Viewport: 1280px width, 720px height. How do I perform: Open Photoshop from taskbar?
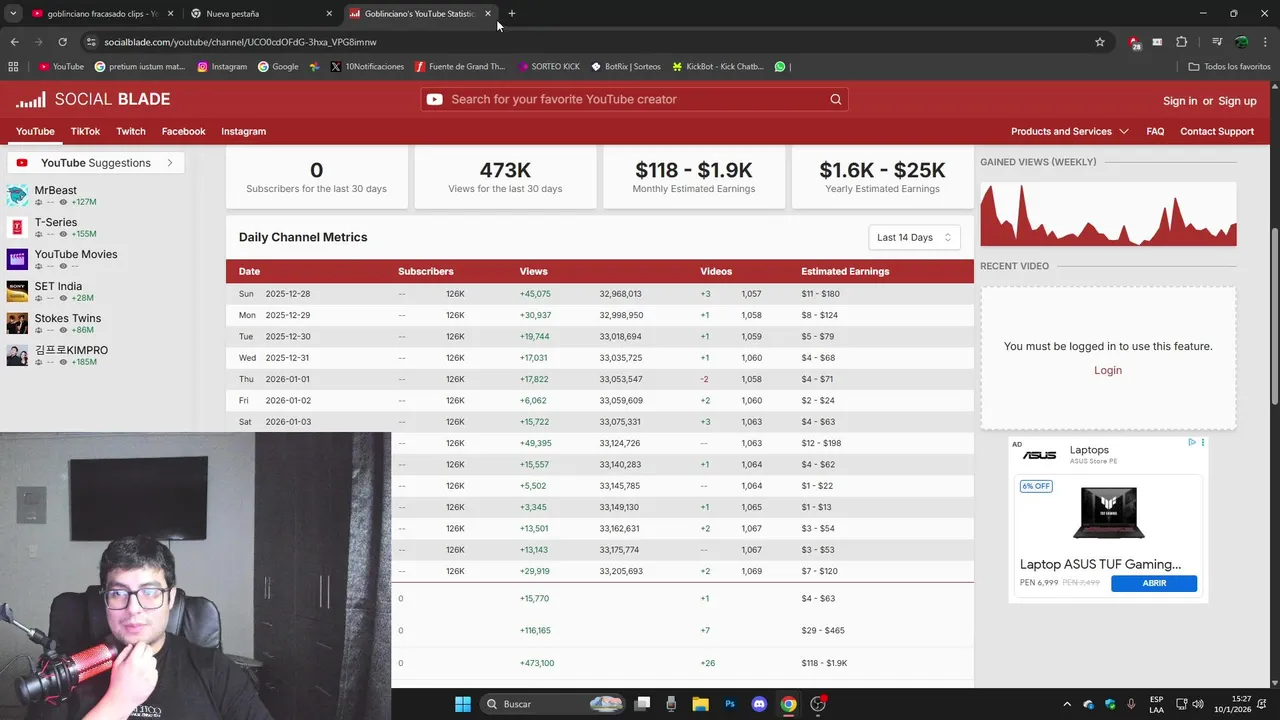point(730,704)
